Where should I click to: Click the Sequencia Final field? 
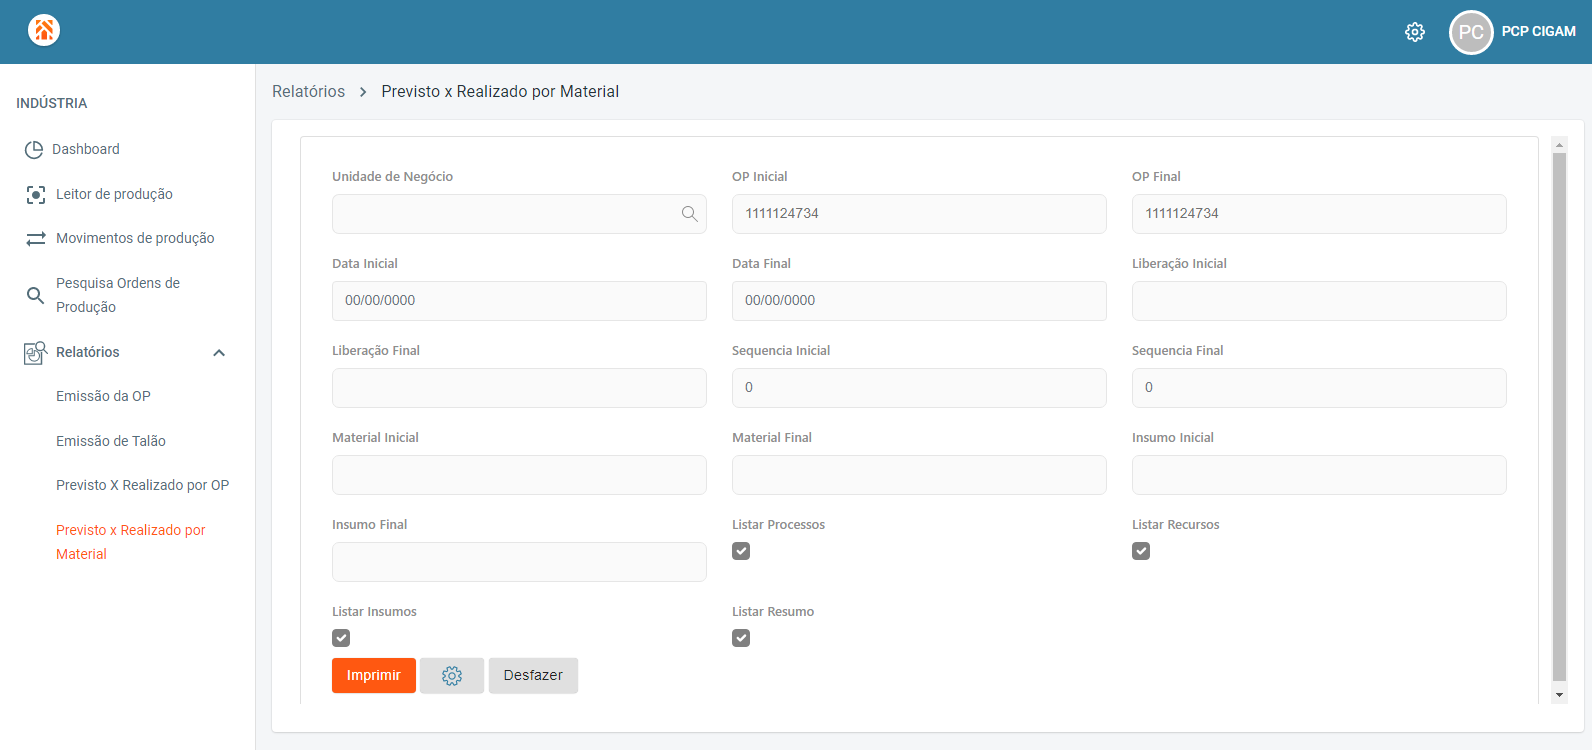point(1319,388)
